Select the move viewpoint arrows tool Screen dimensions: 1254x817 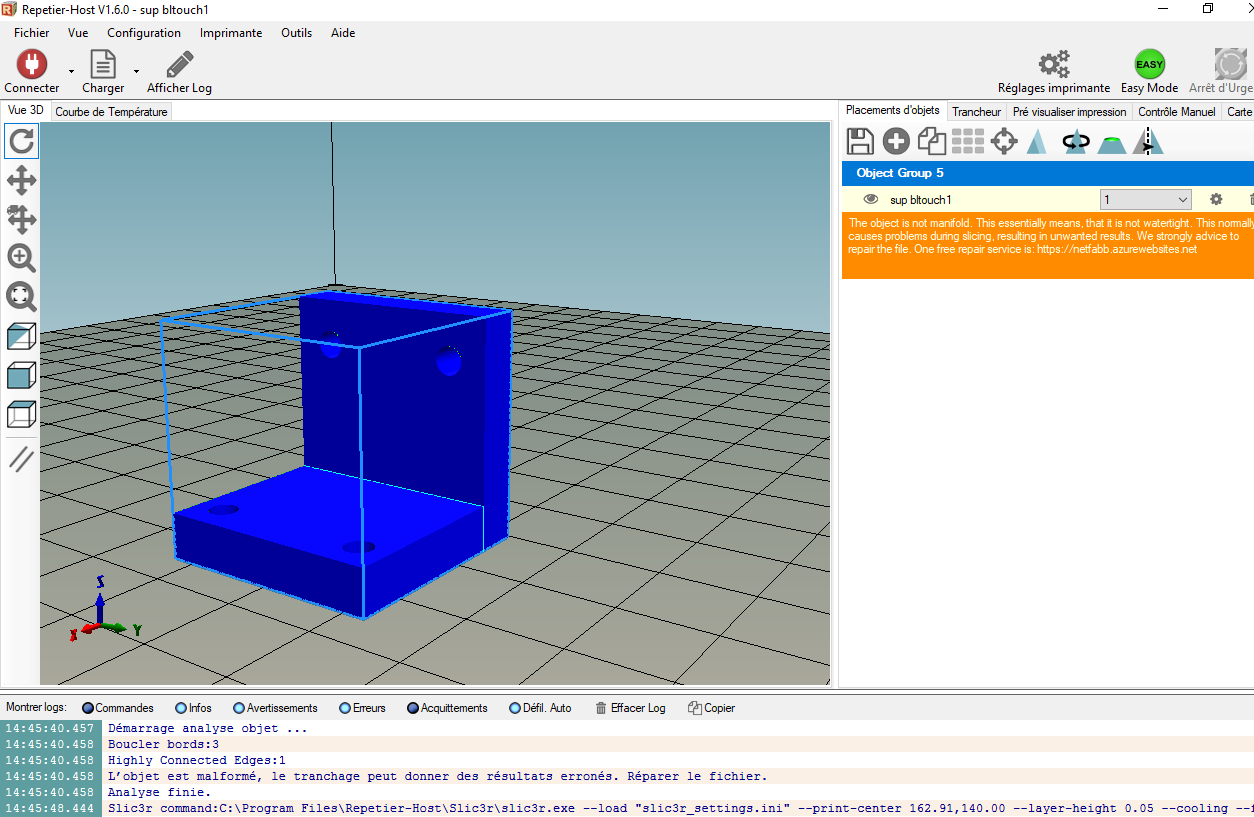coord(22,181)
